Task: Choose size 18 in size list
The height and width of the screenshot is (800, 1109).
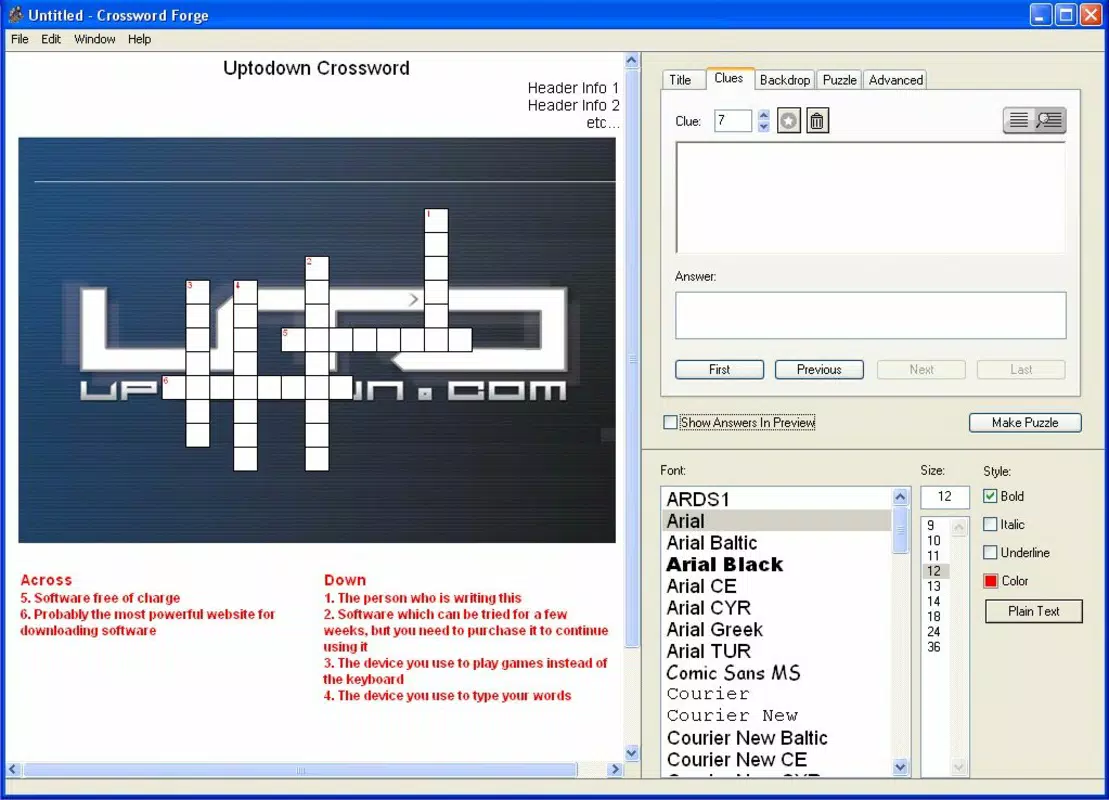Action: coord(936,617)
